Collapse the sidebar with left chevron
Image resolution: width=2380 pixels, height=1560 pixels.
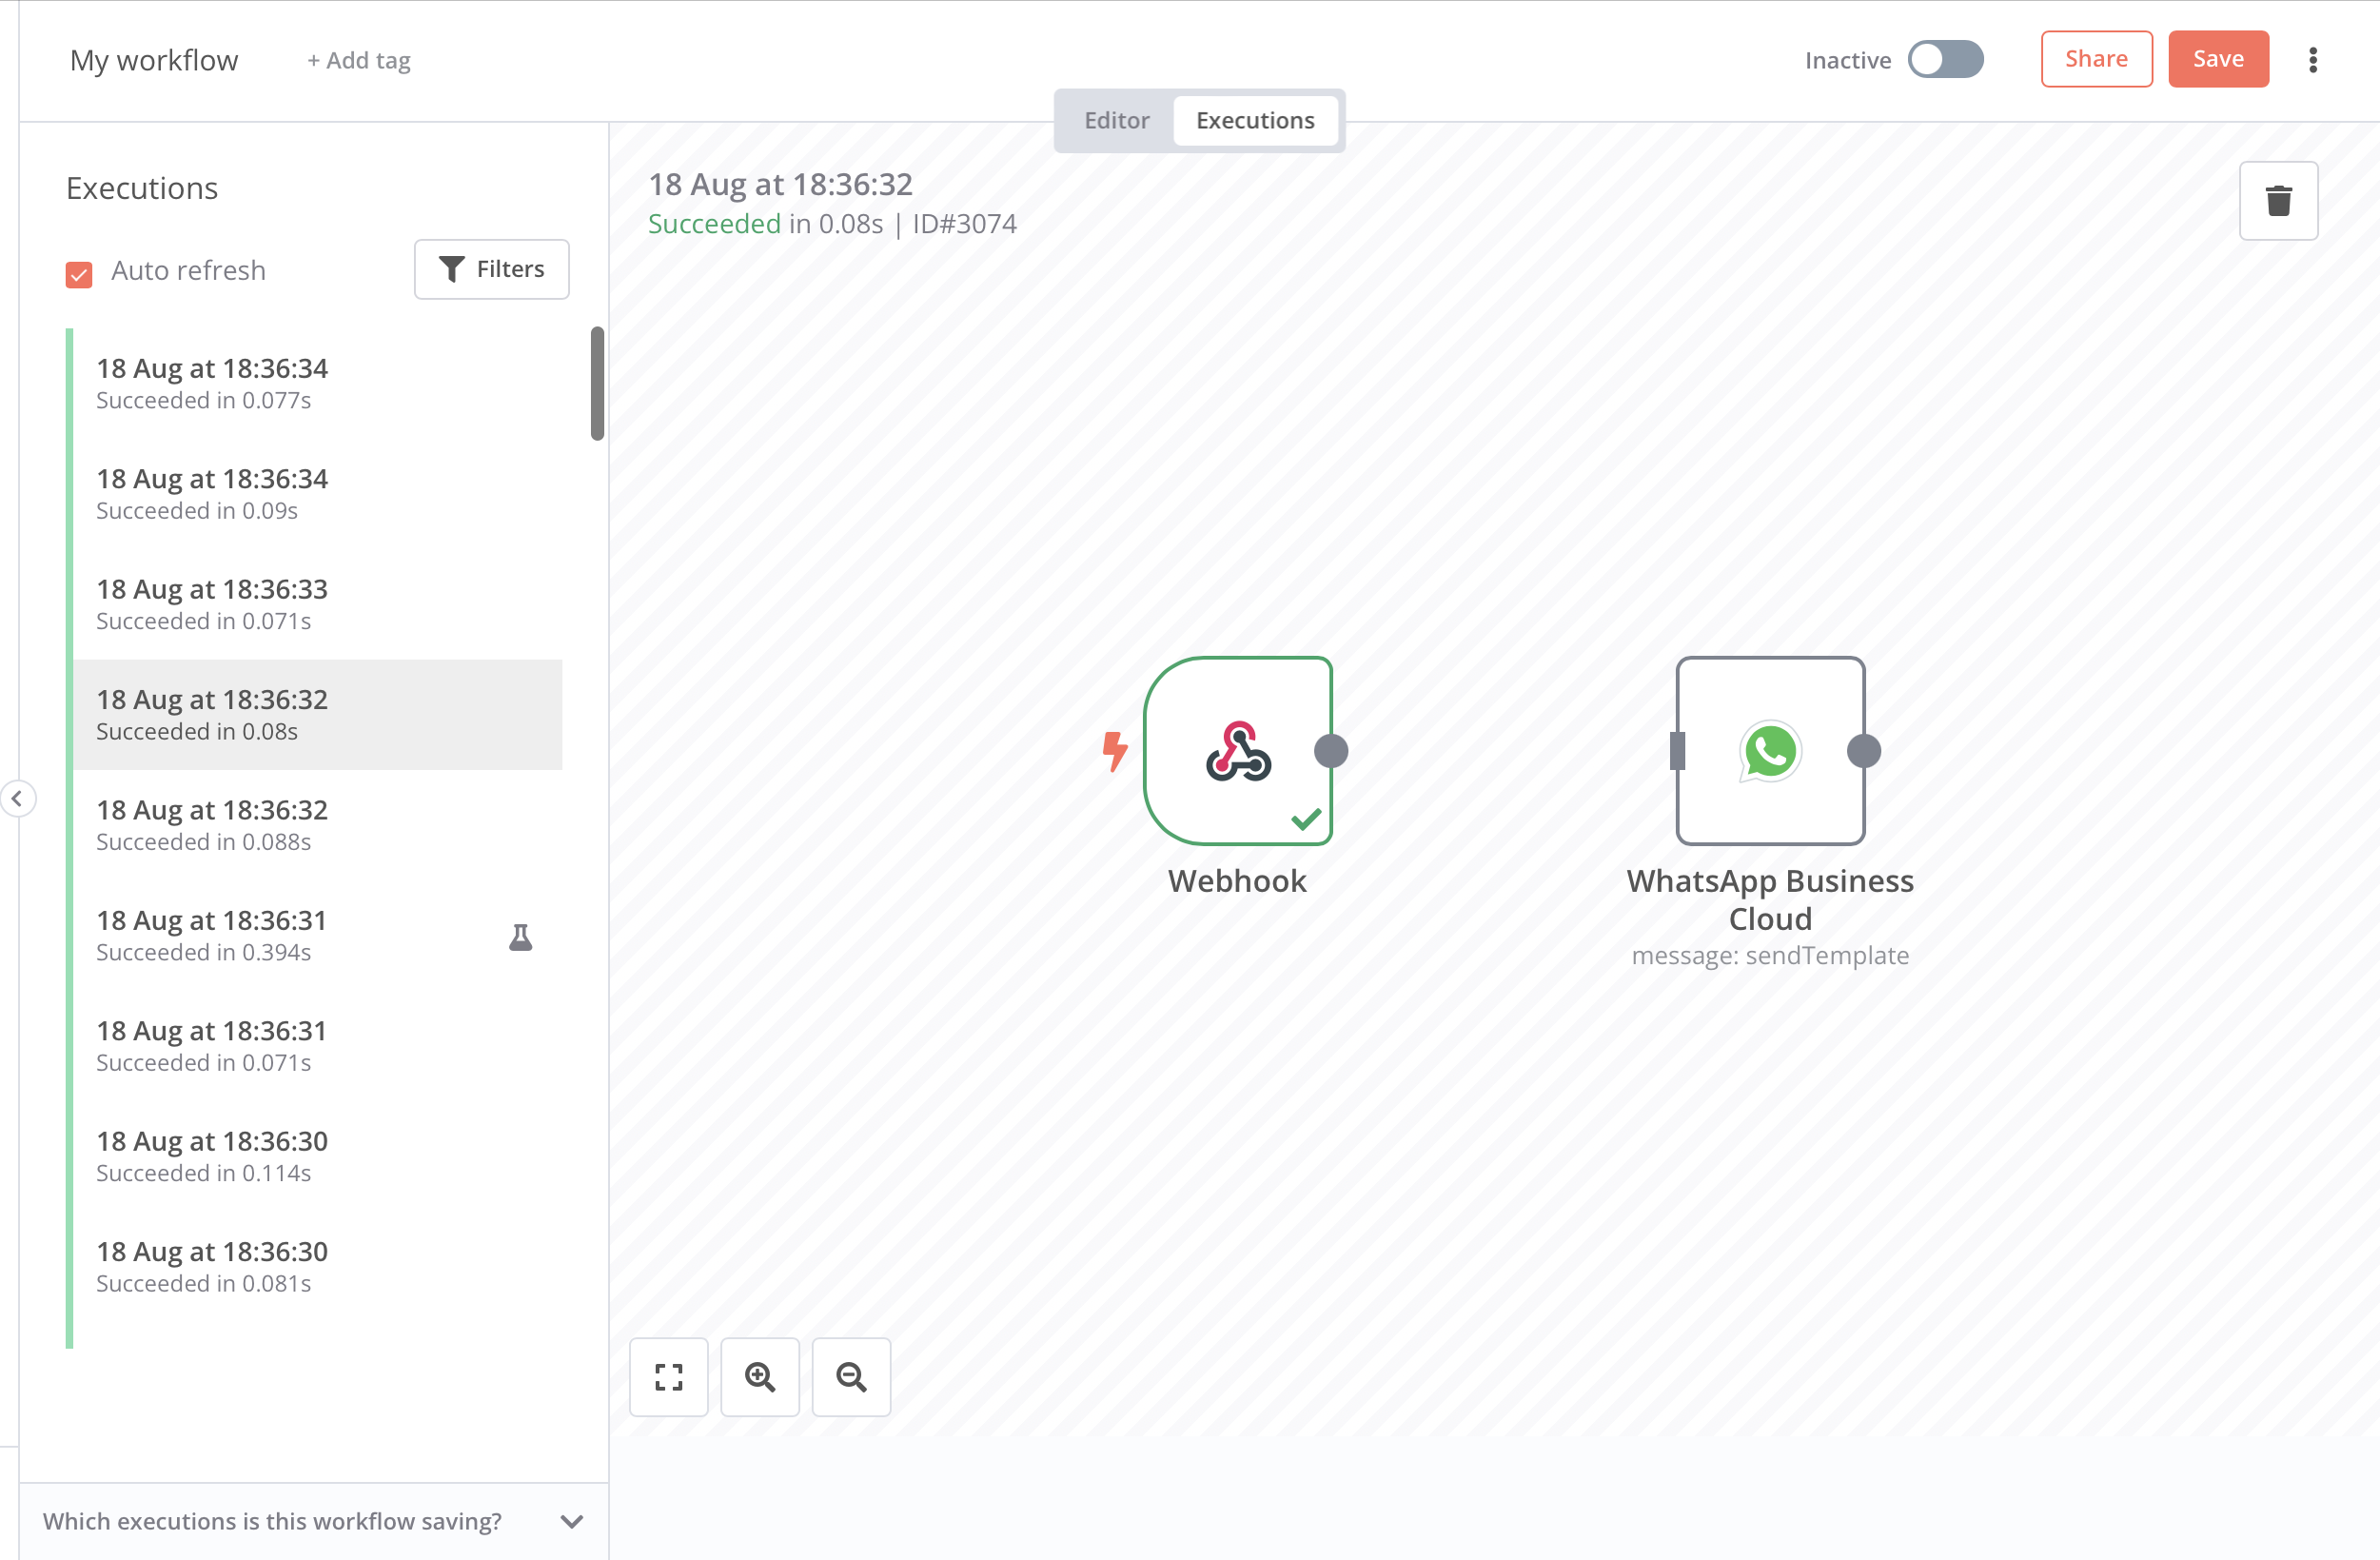click(x=17, y=798)
